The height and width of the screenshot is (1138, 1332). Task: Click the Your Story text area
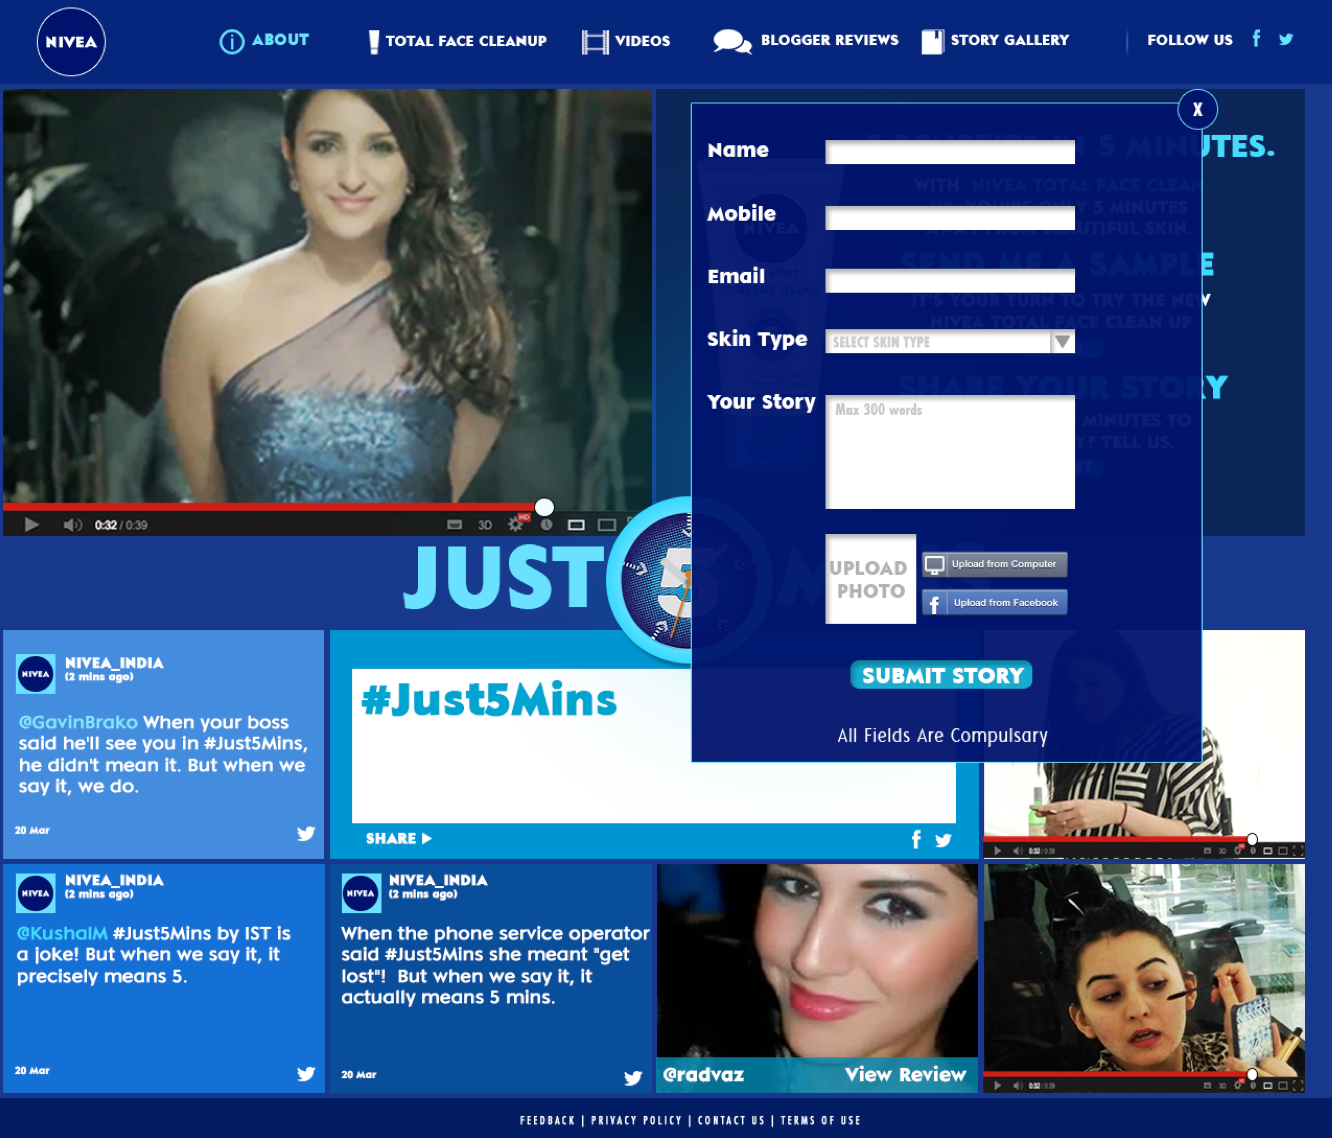click(x=950, y=452)
